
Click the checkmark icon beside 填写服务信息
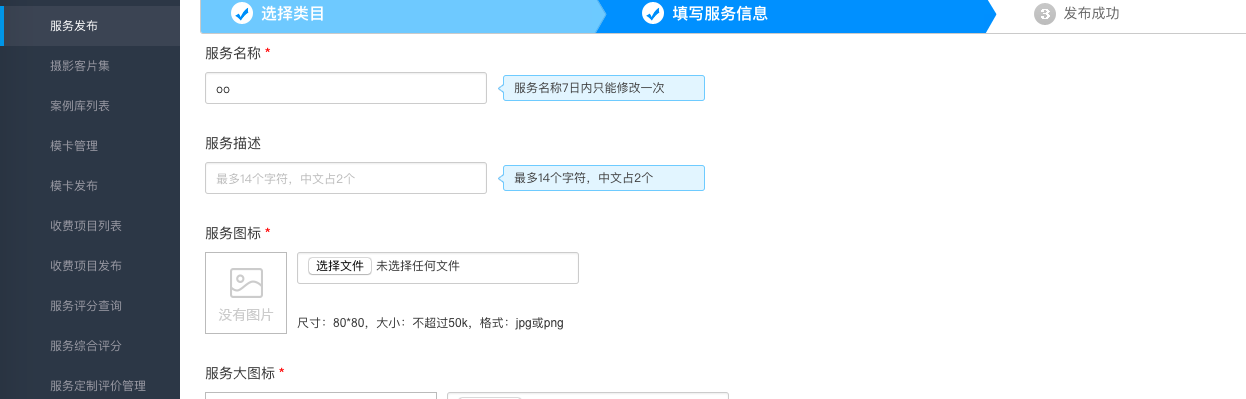click(x=653, y=13)
